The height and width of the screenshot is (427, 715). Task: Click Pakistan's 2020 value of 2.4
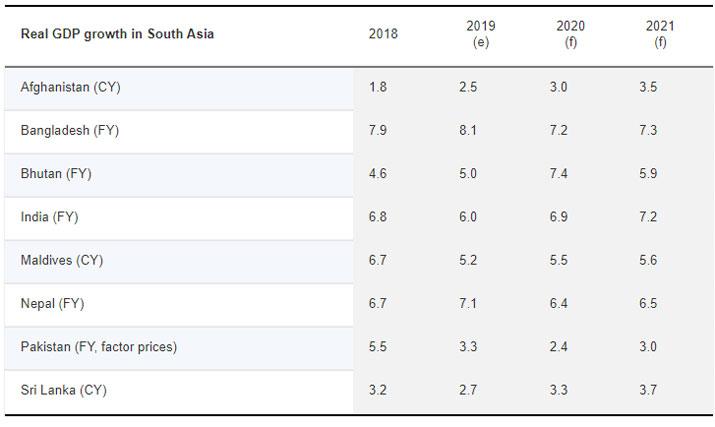558,346
